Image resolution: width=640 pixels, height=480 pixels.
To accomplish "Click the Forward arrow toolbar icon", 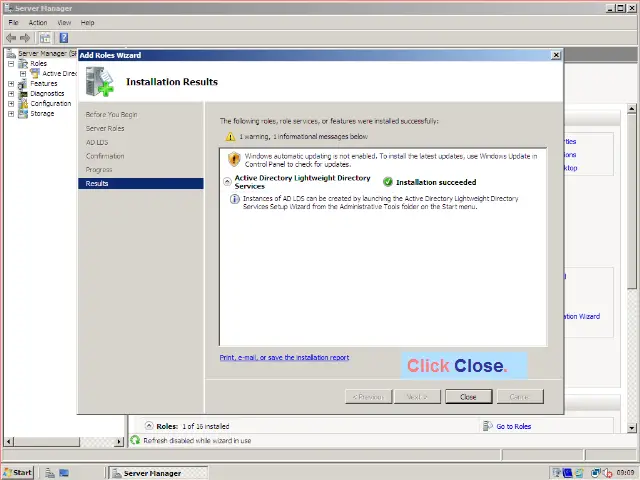I will tap(25, 38).
